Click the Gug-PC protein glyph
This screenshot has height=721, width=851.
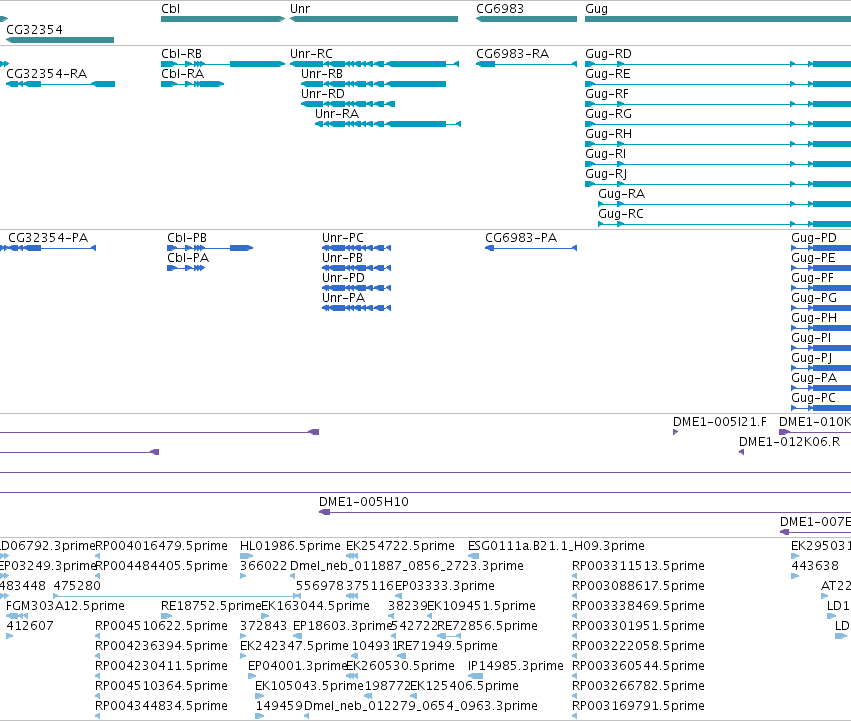(x=821, y=408)
